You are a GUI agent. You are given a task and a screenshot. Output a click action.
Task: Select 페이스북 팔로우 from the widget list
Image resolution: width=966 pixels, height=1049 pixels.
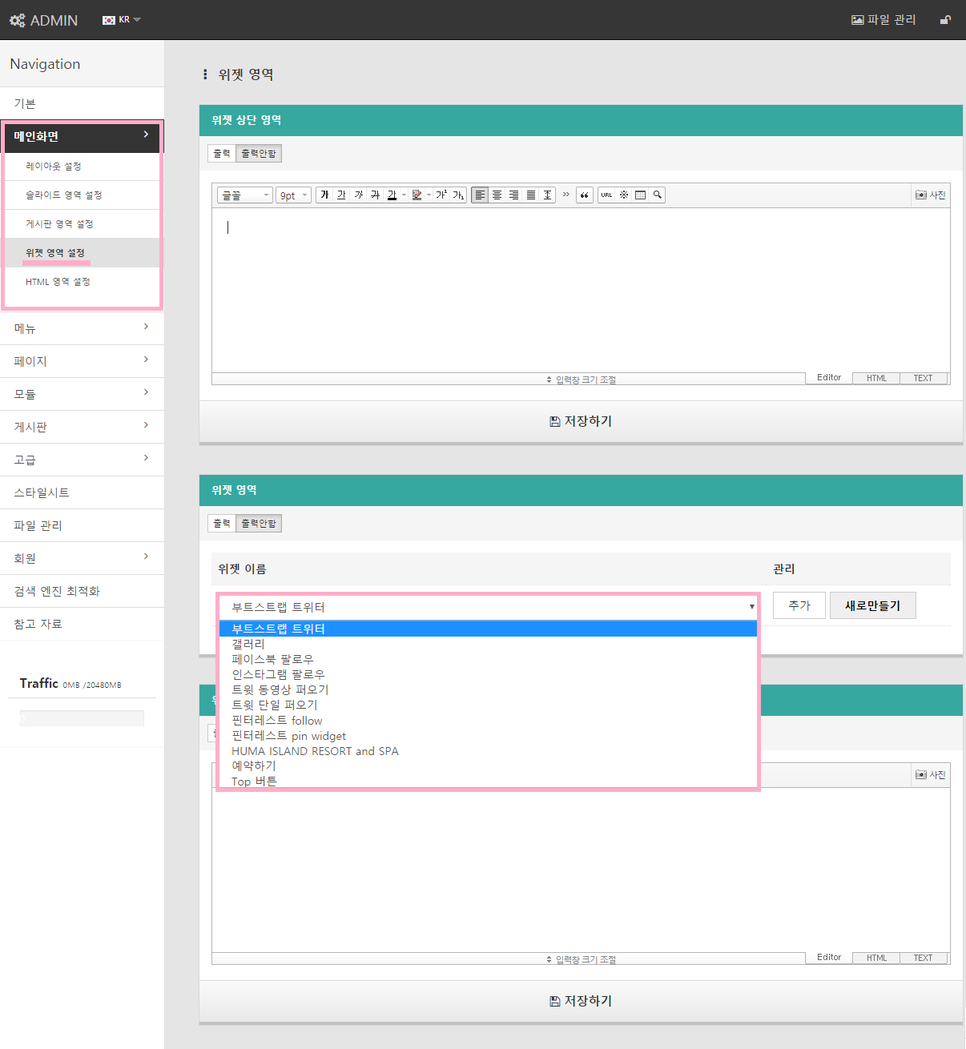pyautogui.click(x=488, y=659)
